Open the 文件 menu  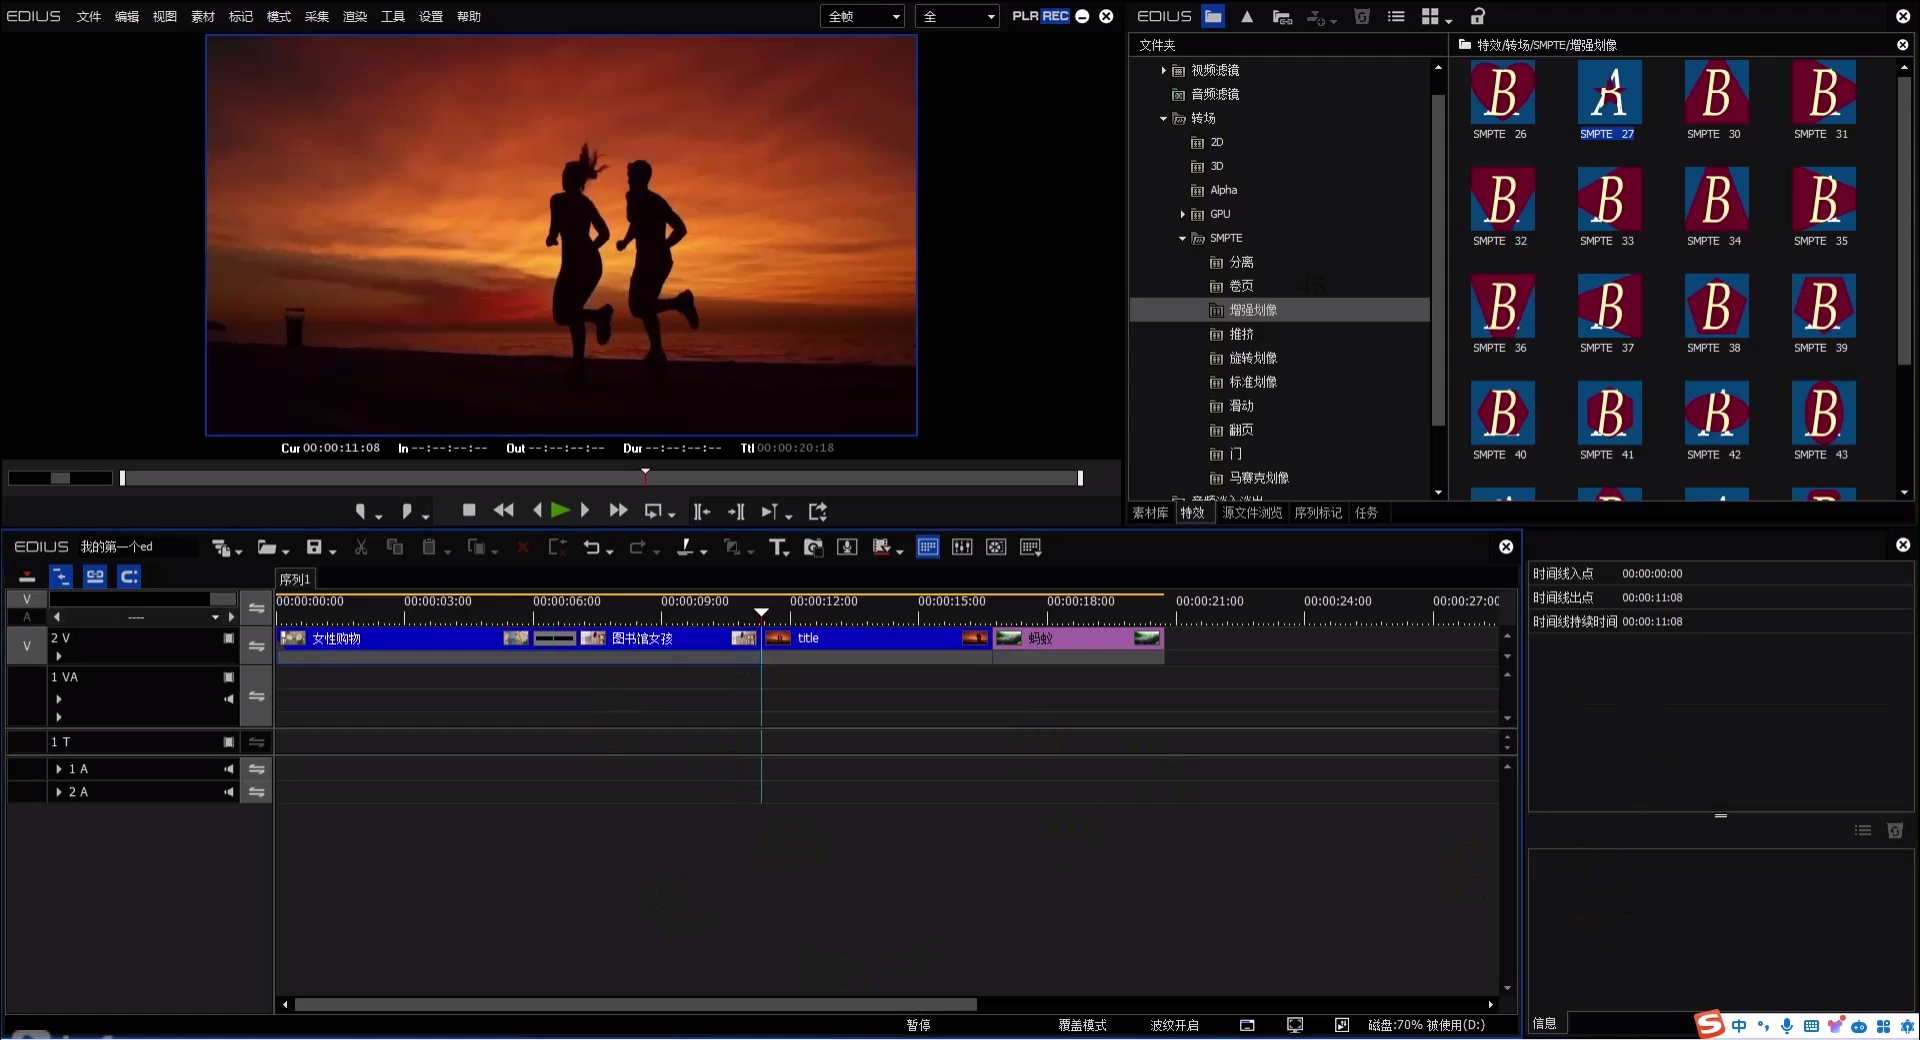[89, 16]
